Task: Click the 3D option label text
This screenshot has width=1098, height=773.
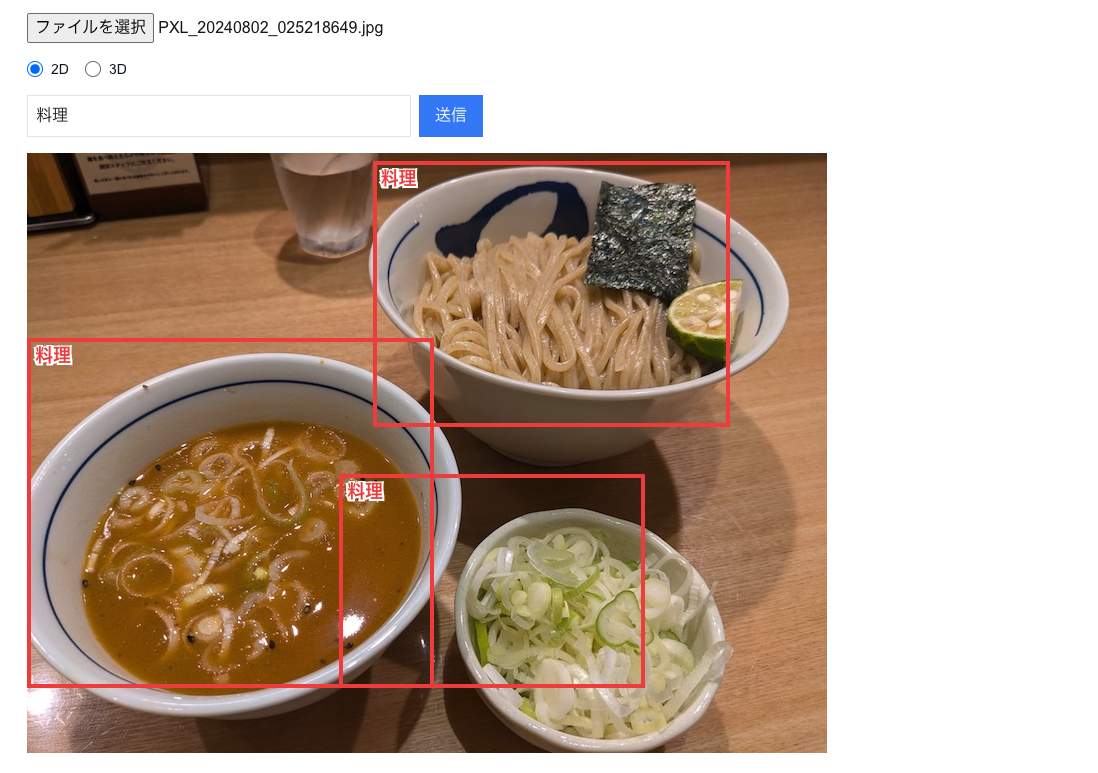Action: [118, 69]
